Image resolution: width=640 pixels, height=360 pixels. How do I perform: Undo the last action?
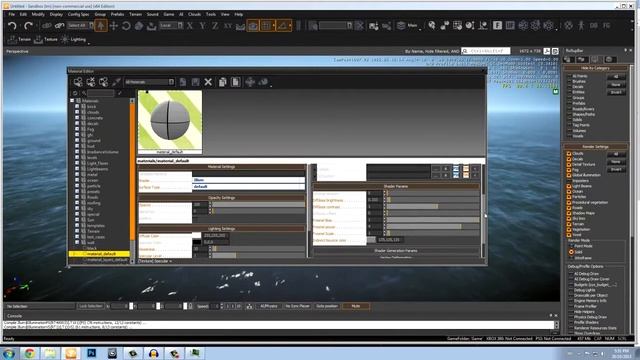[x=12, y=26]
